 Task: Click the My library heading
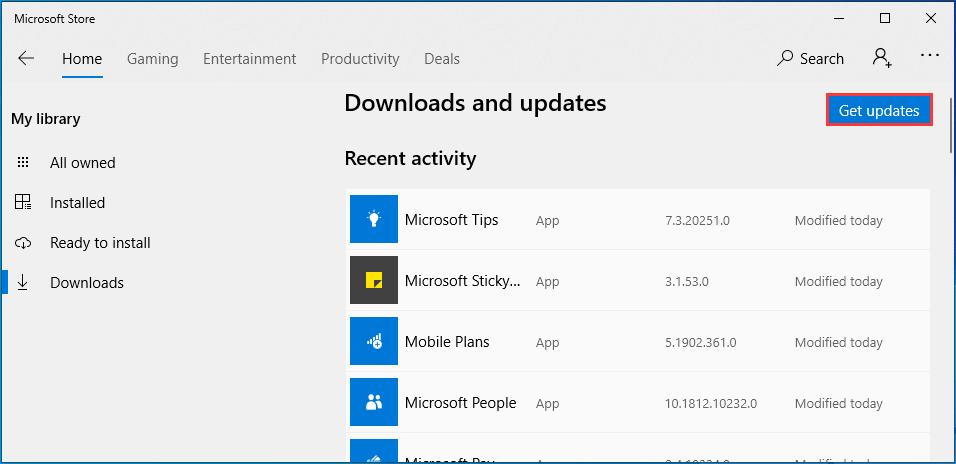(x=46, y=119)
